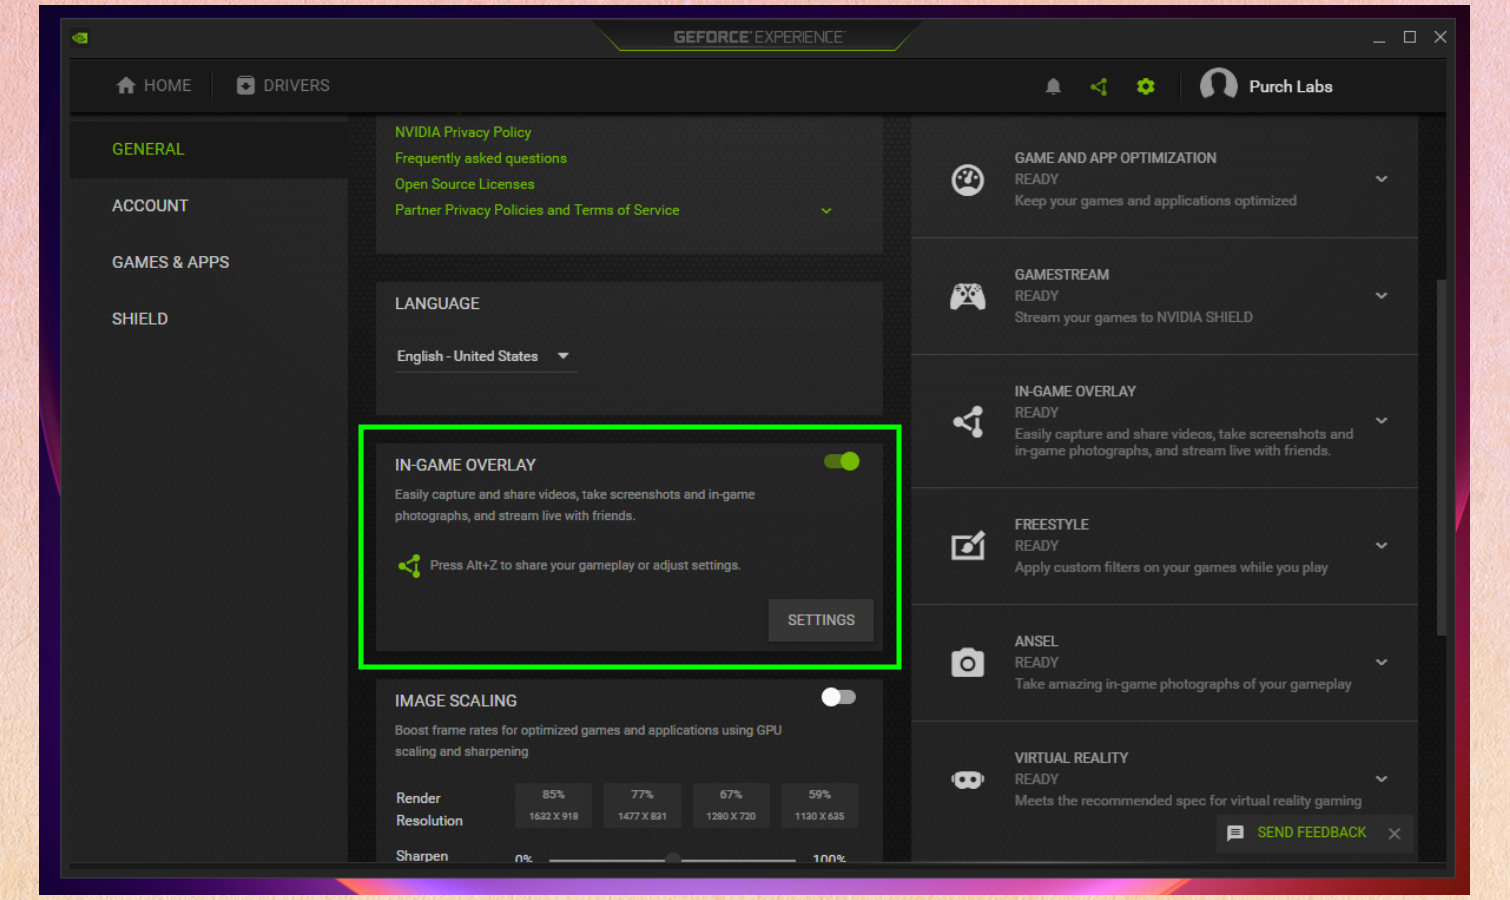Click the green share icon beside Alt+Z hint

[409, 566]
